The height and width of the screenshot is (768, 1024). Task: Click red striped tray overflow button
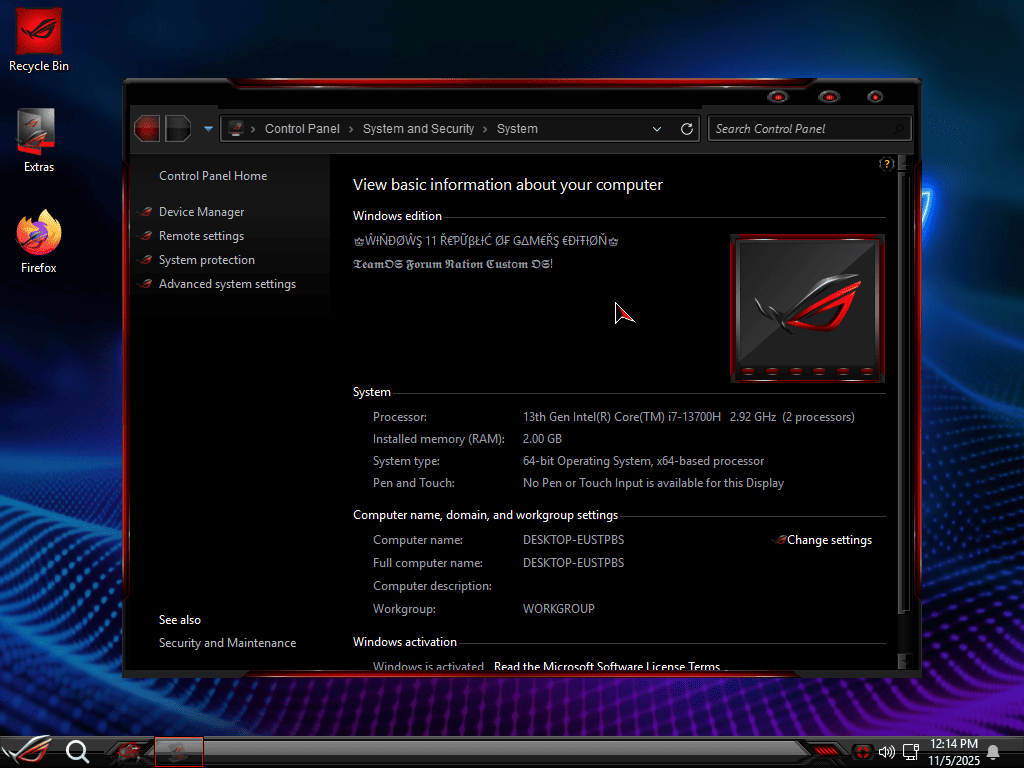click(x=826, y=752)
